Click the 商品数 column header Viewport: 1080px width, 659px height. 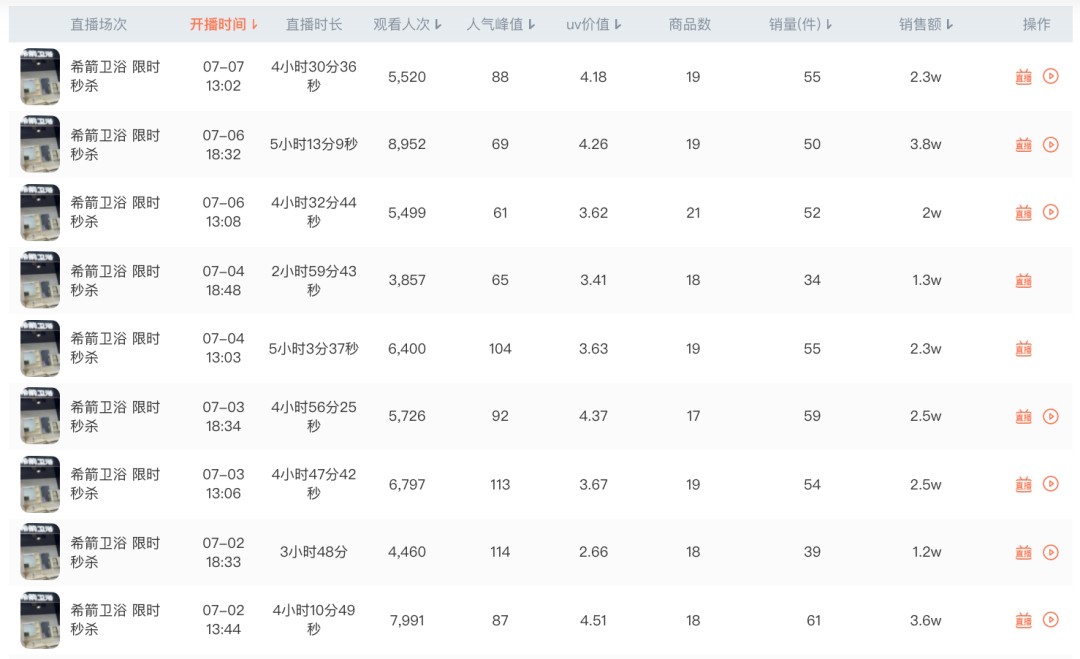pyautogui.click(x=689, y=24)
